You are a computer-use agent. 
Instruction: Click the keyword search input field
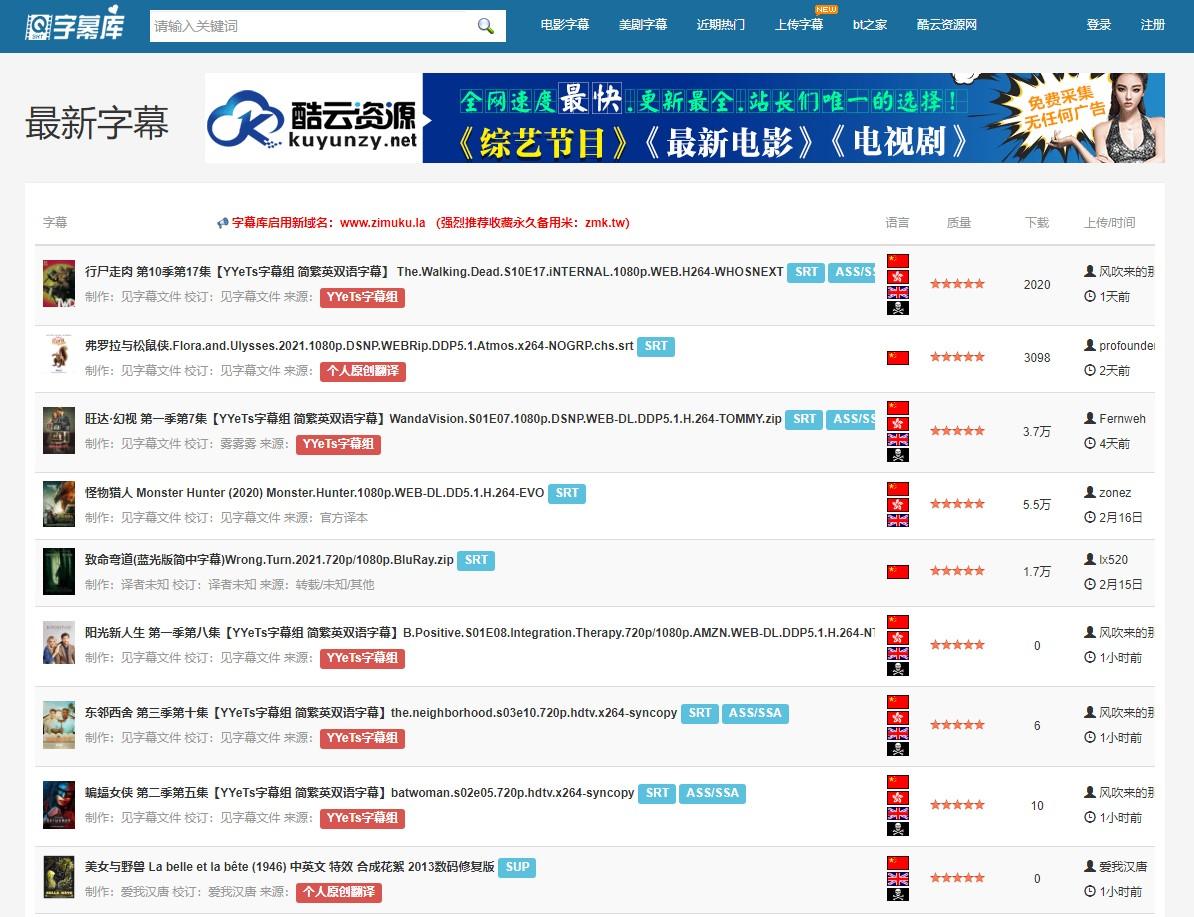[x=310, y=26]
